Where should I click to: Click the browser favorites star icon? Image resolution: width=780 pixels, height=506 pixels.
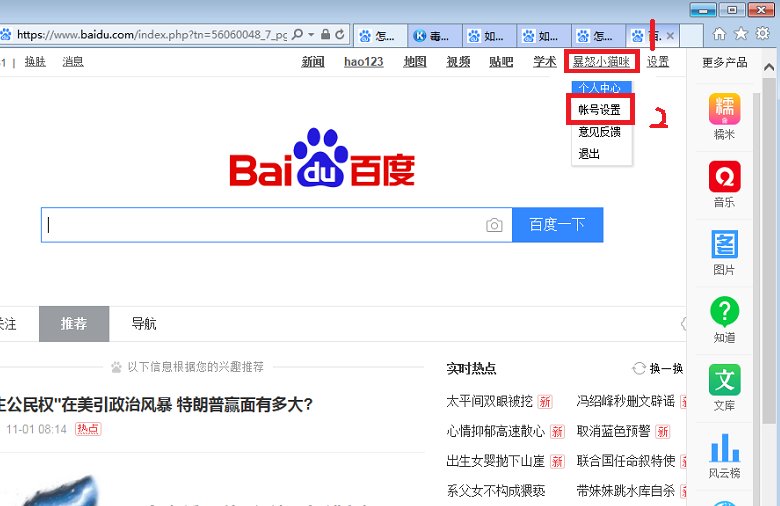point(741,33)
